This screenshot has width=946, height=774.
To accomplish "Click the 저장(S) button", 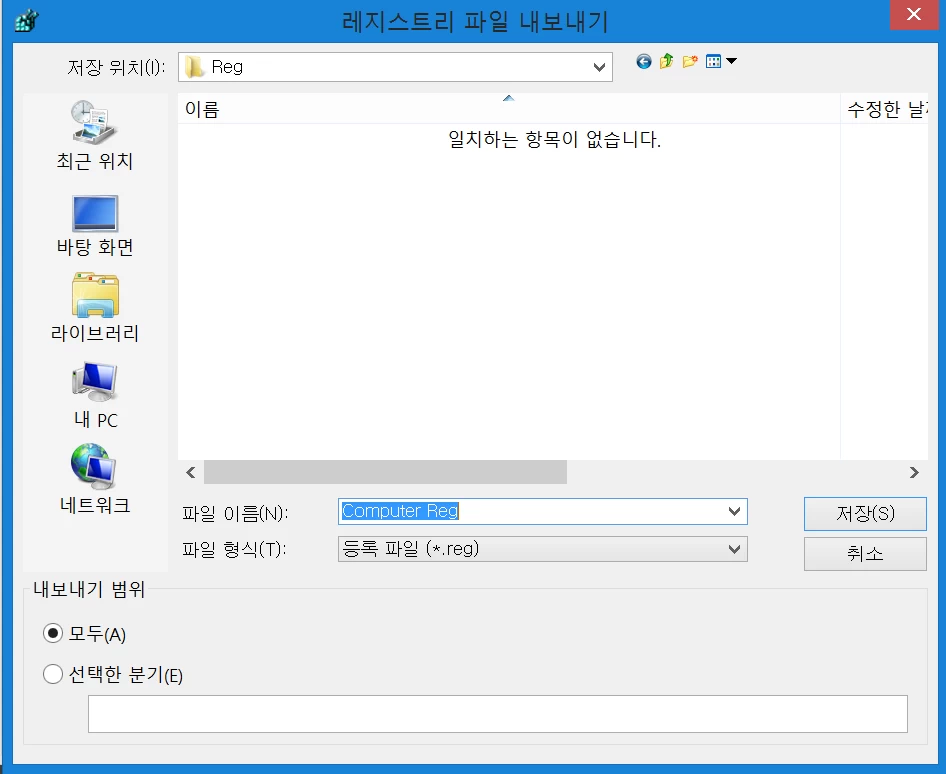I will click(865, 514).
